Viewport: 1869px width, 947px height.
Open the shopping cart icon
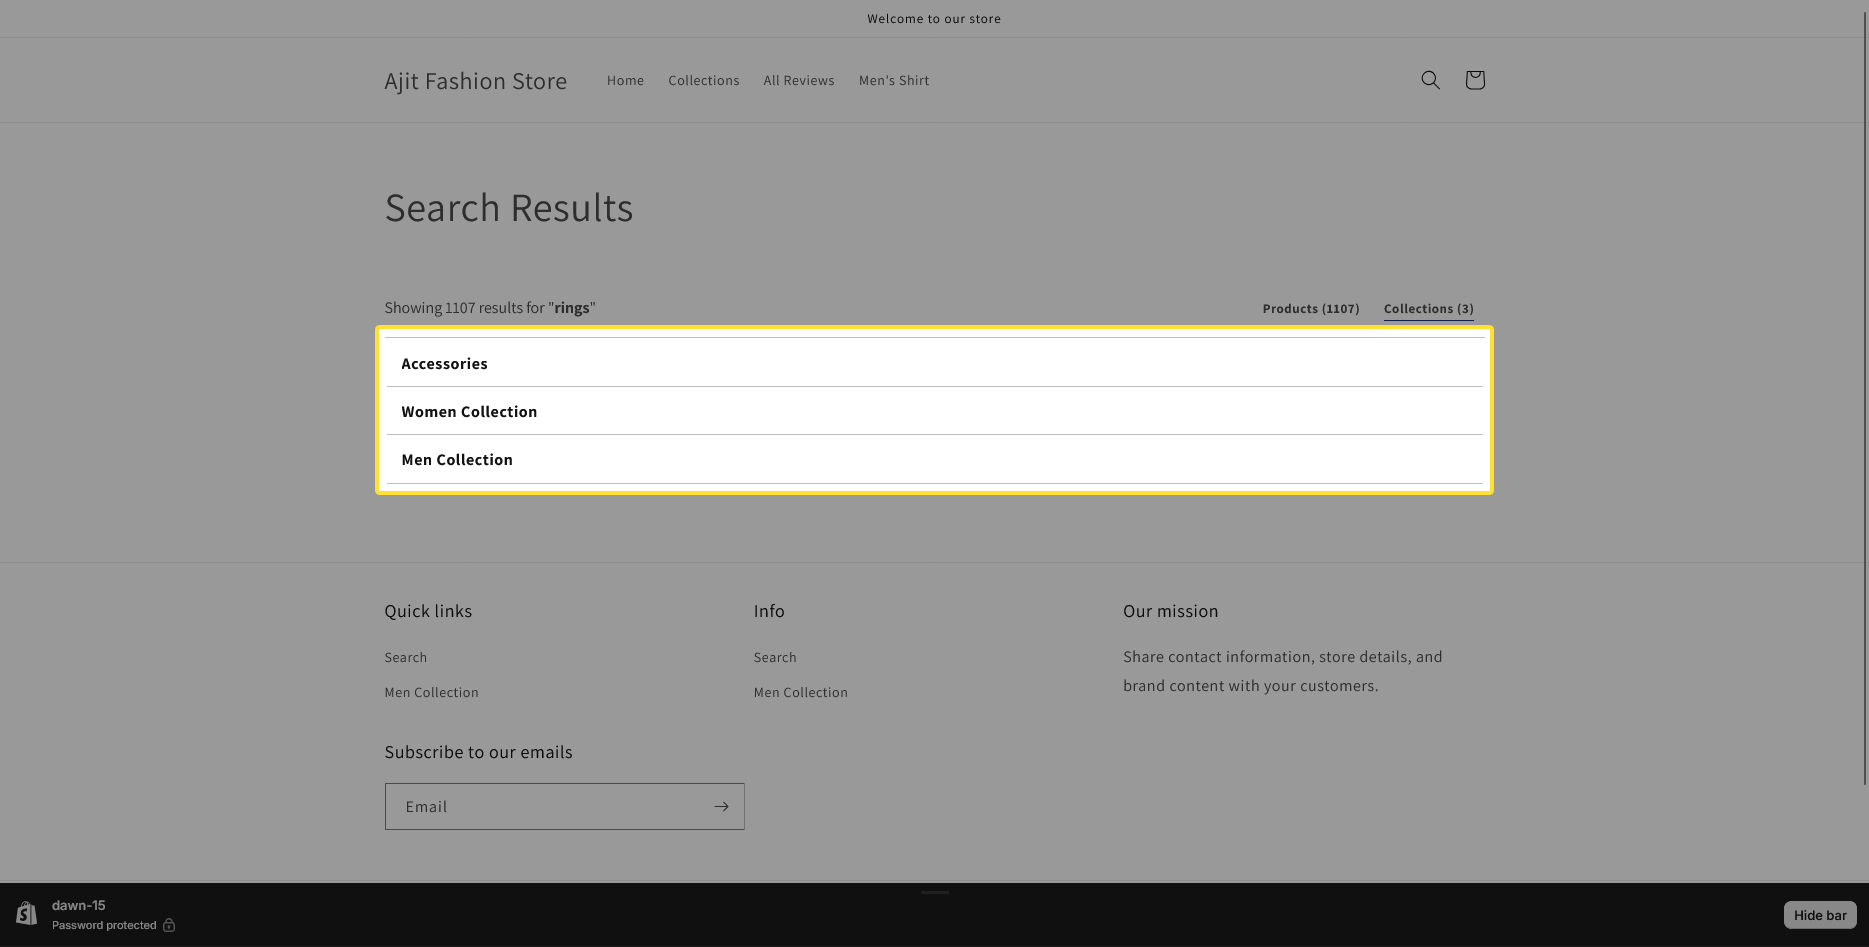pyautogui.click(x=1474, y=80)
